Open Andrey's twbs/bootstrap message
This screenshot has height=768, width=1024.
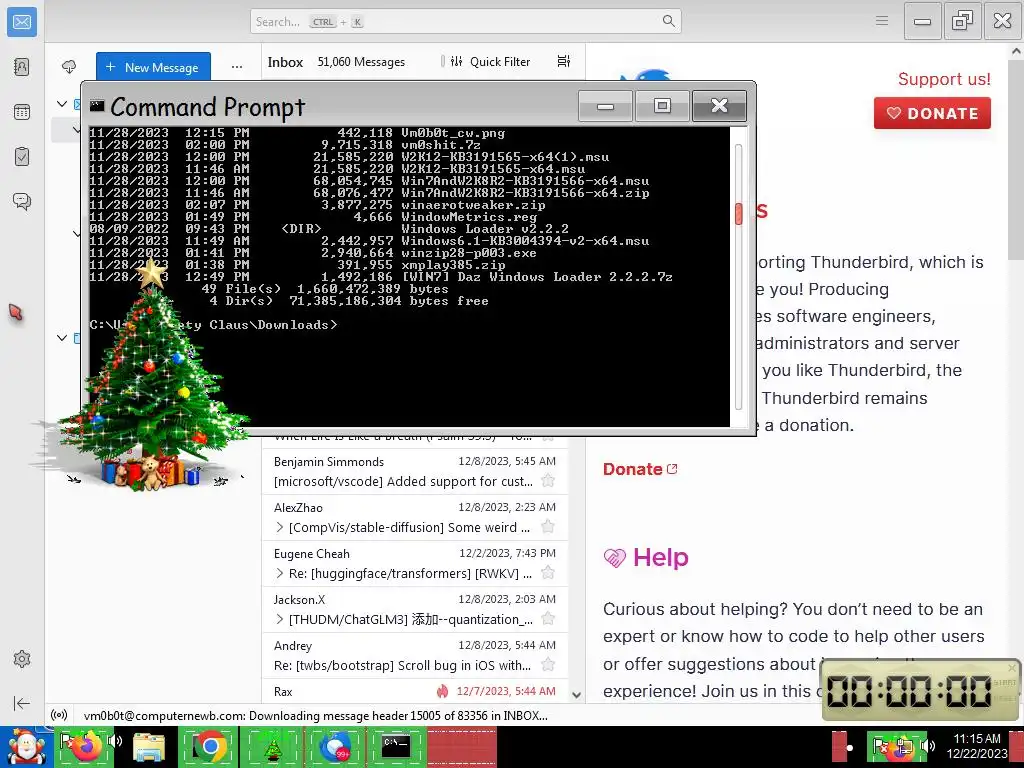(x=415, y=655)
